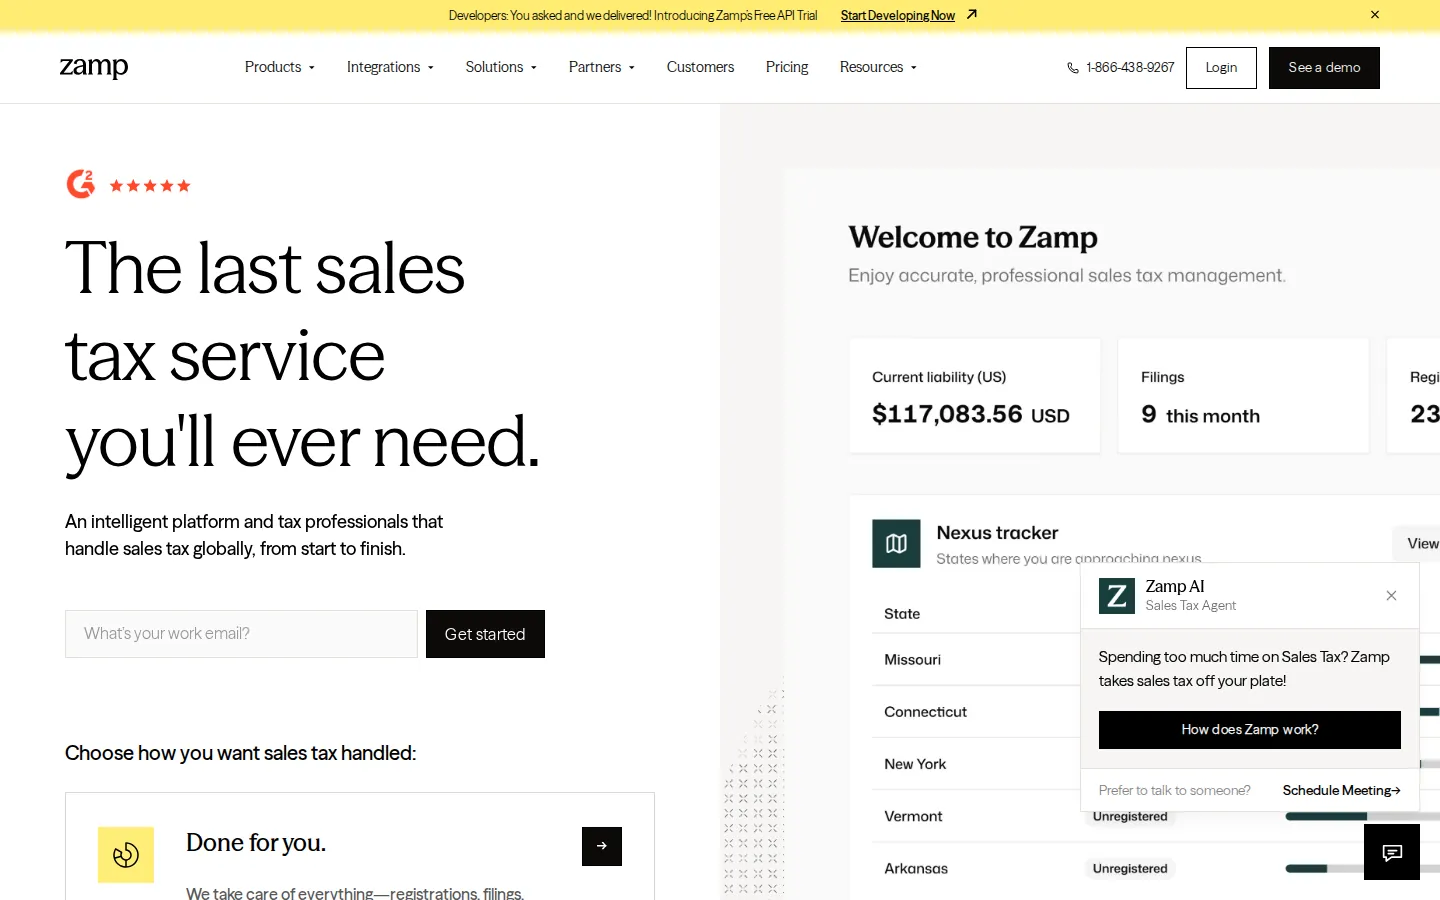Expand the Integrations dropdown menu

[x=390, y=67]
